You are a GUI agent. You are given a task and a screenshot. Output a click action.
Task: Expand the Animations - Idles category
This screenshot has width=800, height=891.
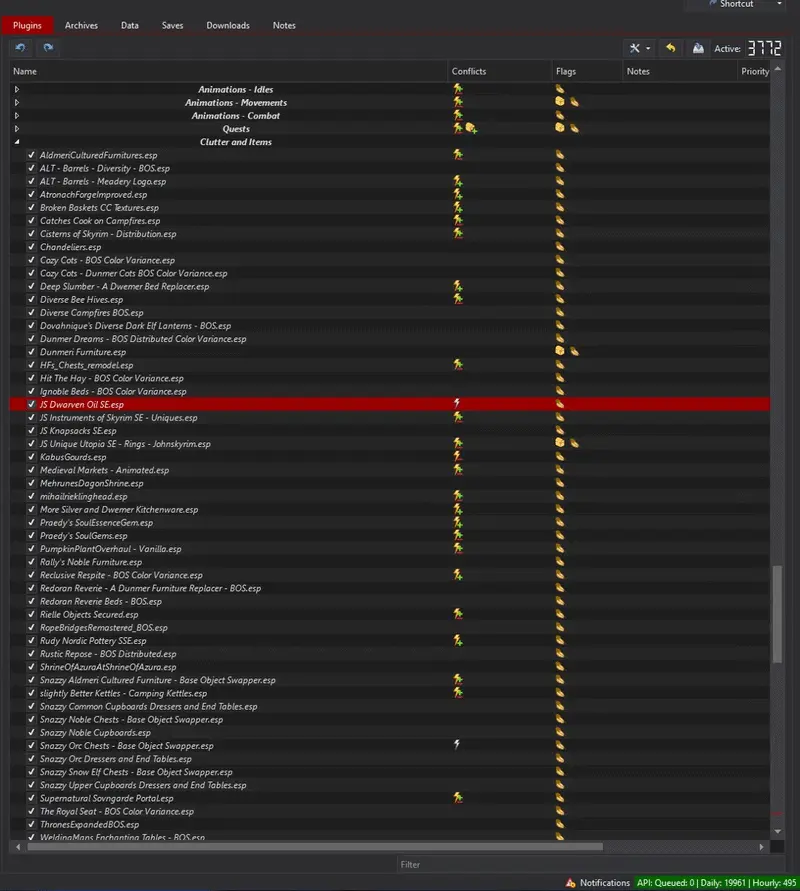pos(16,89)
